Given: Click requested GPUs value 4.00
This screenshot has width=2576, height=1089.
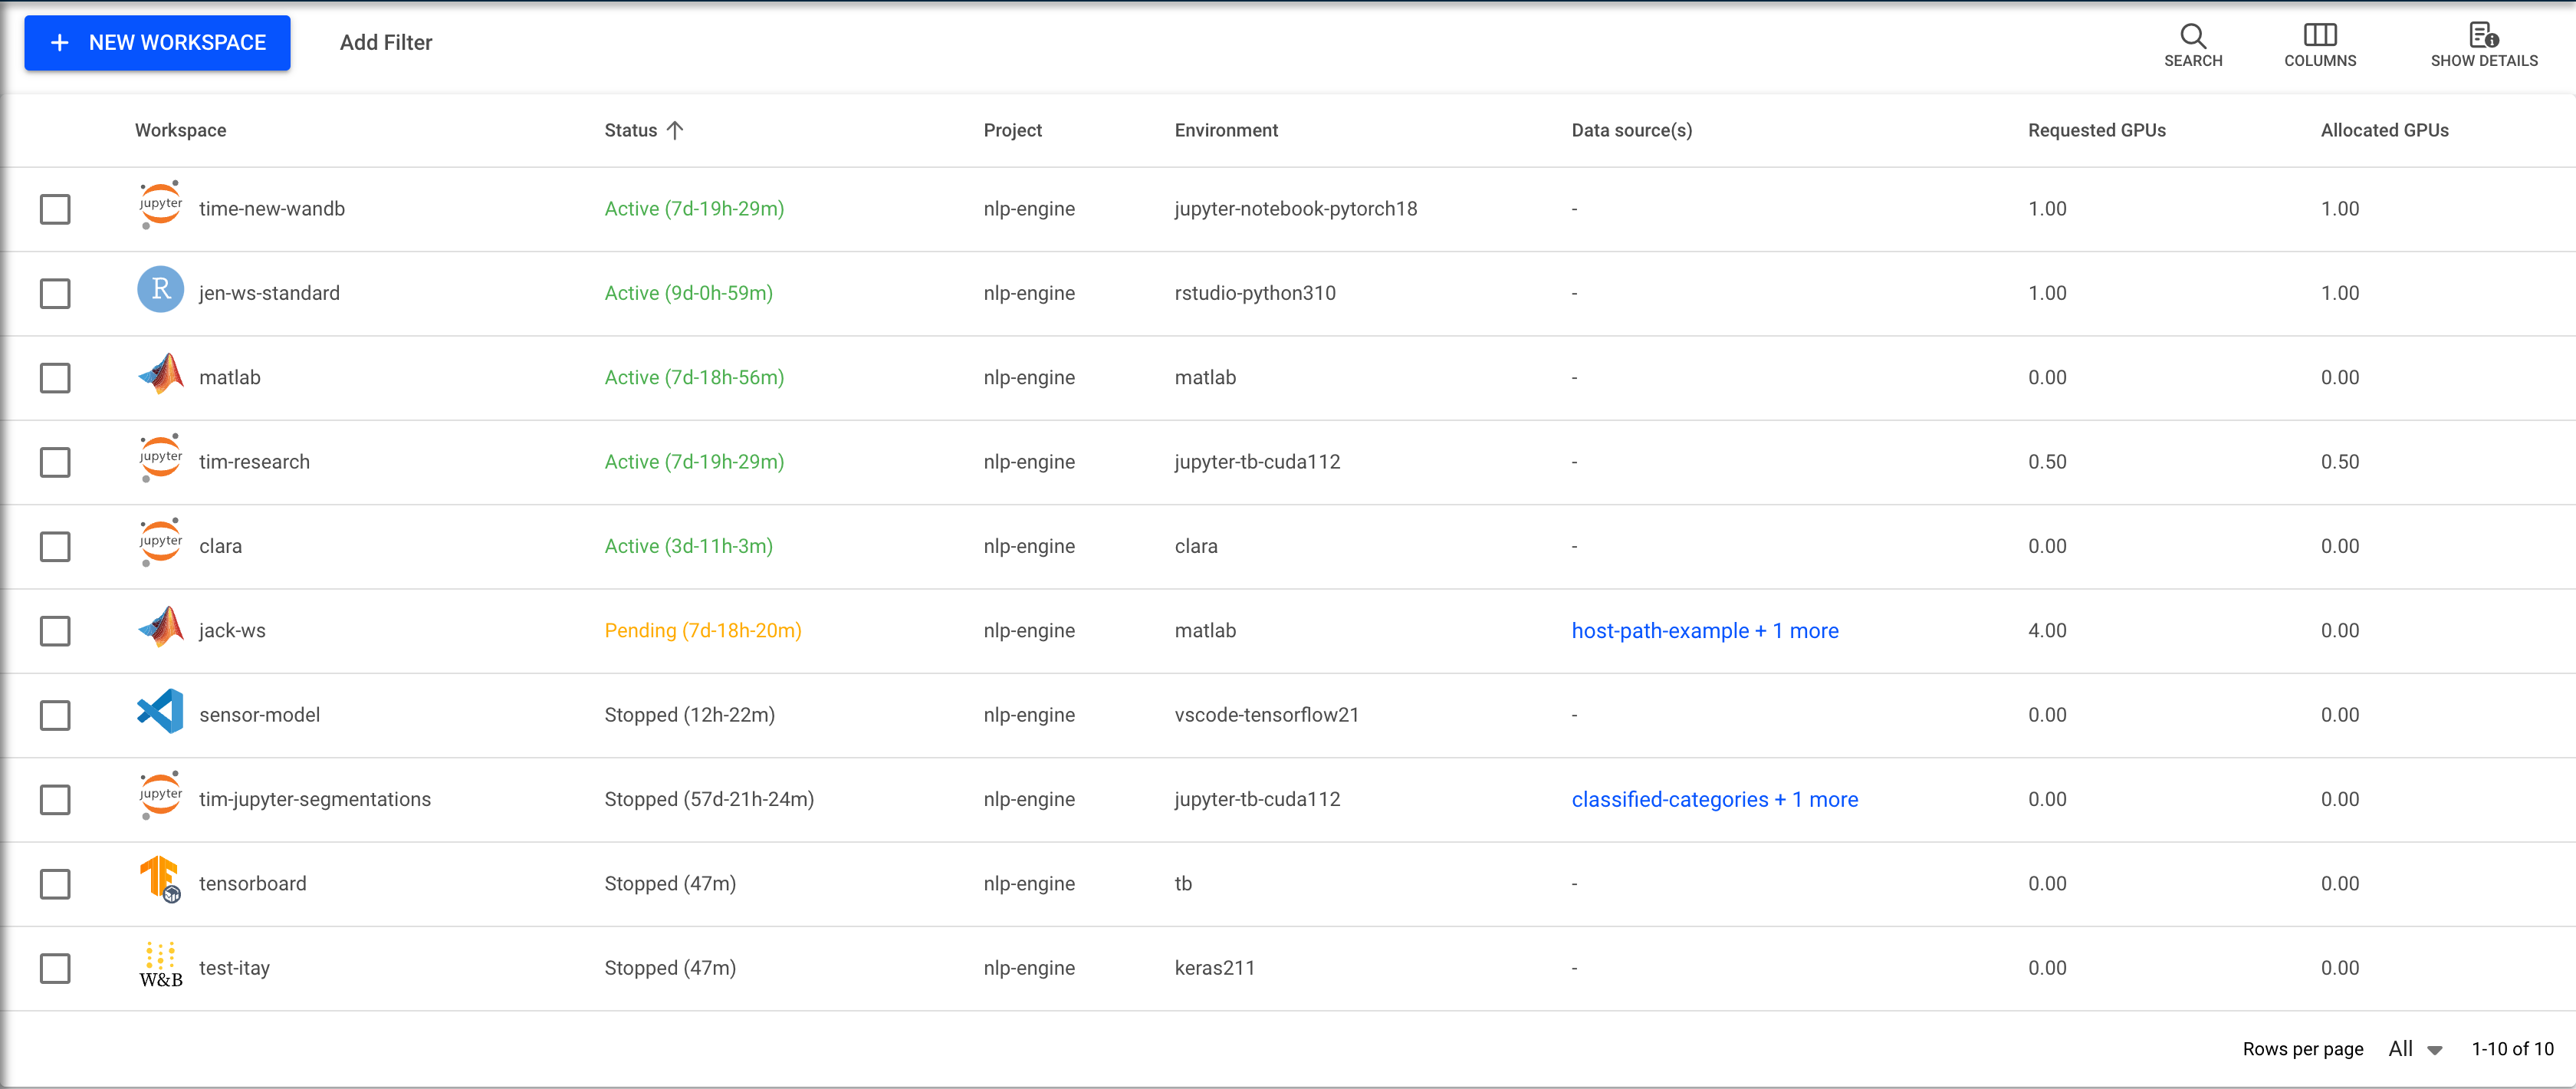Looking at the screenshot, I should coord(2047,631).
